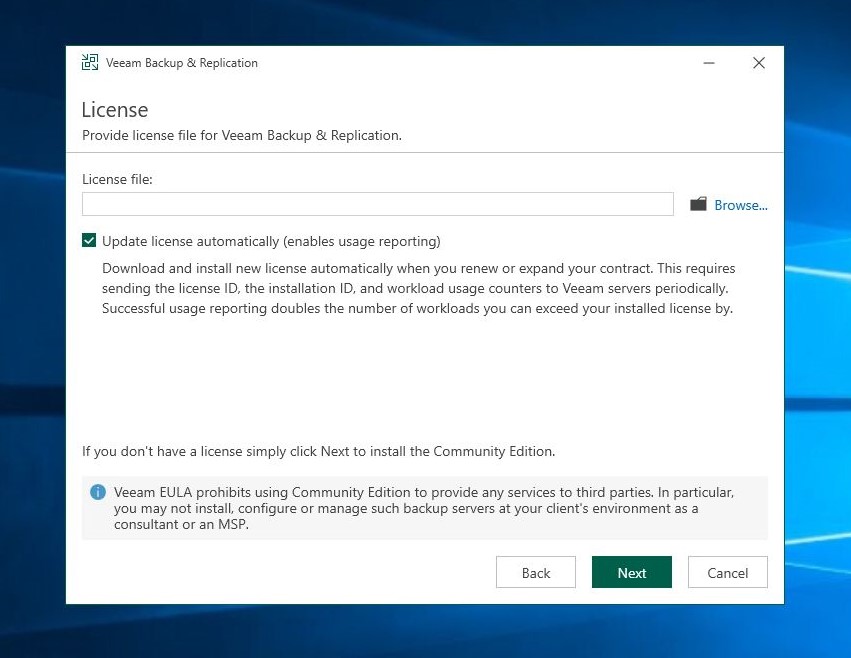Click the 'Download and install new license' description

(418, 288)
